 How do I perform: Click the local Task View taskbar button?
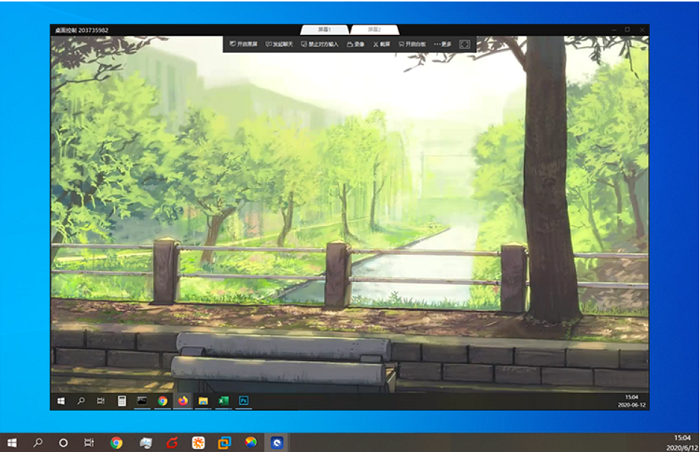click(x=89, y=442)
